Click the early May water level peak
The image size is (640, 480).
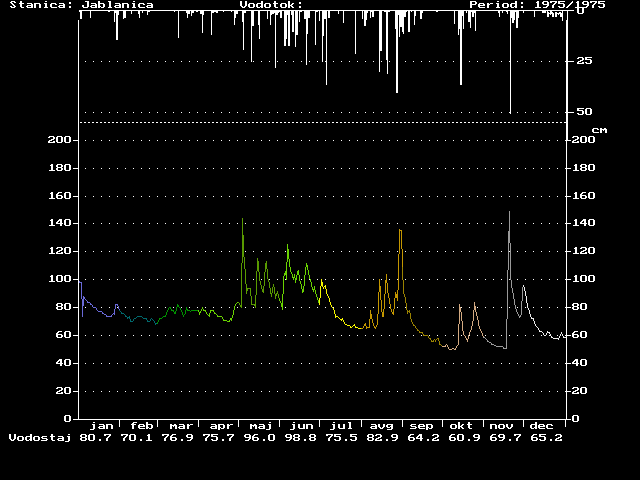(242, 219)
